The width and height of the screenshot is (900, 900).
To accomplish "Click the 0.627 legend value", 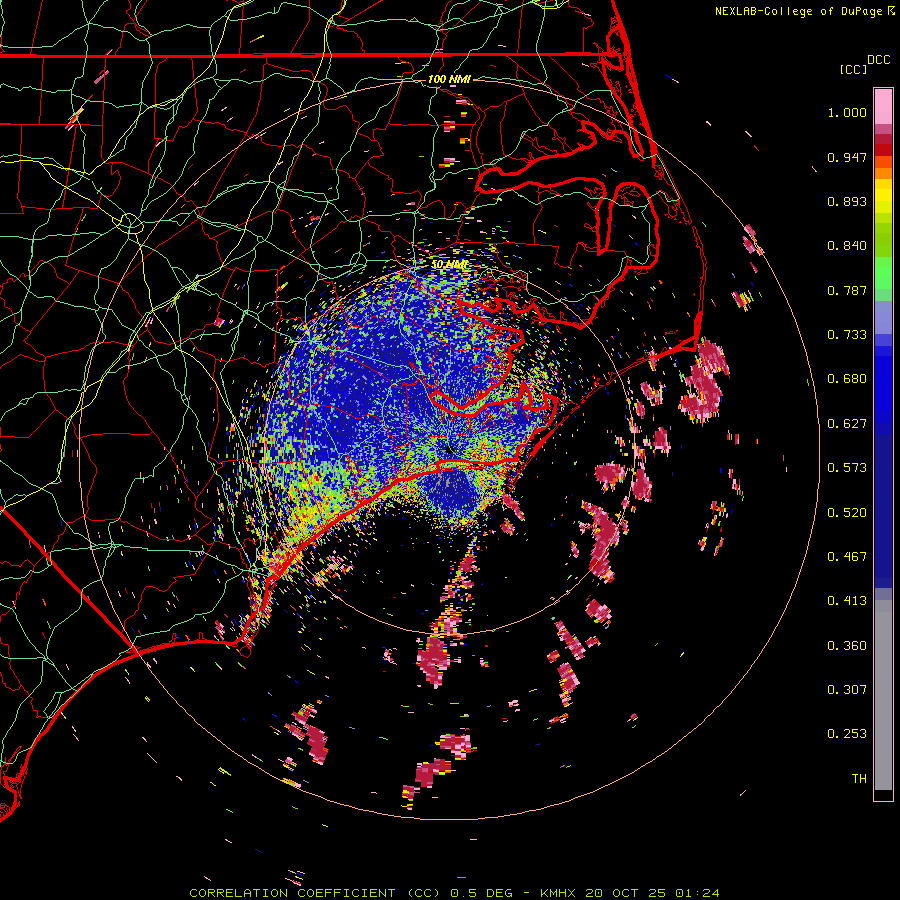I will pos(847,424).
